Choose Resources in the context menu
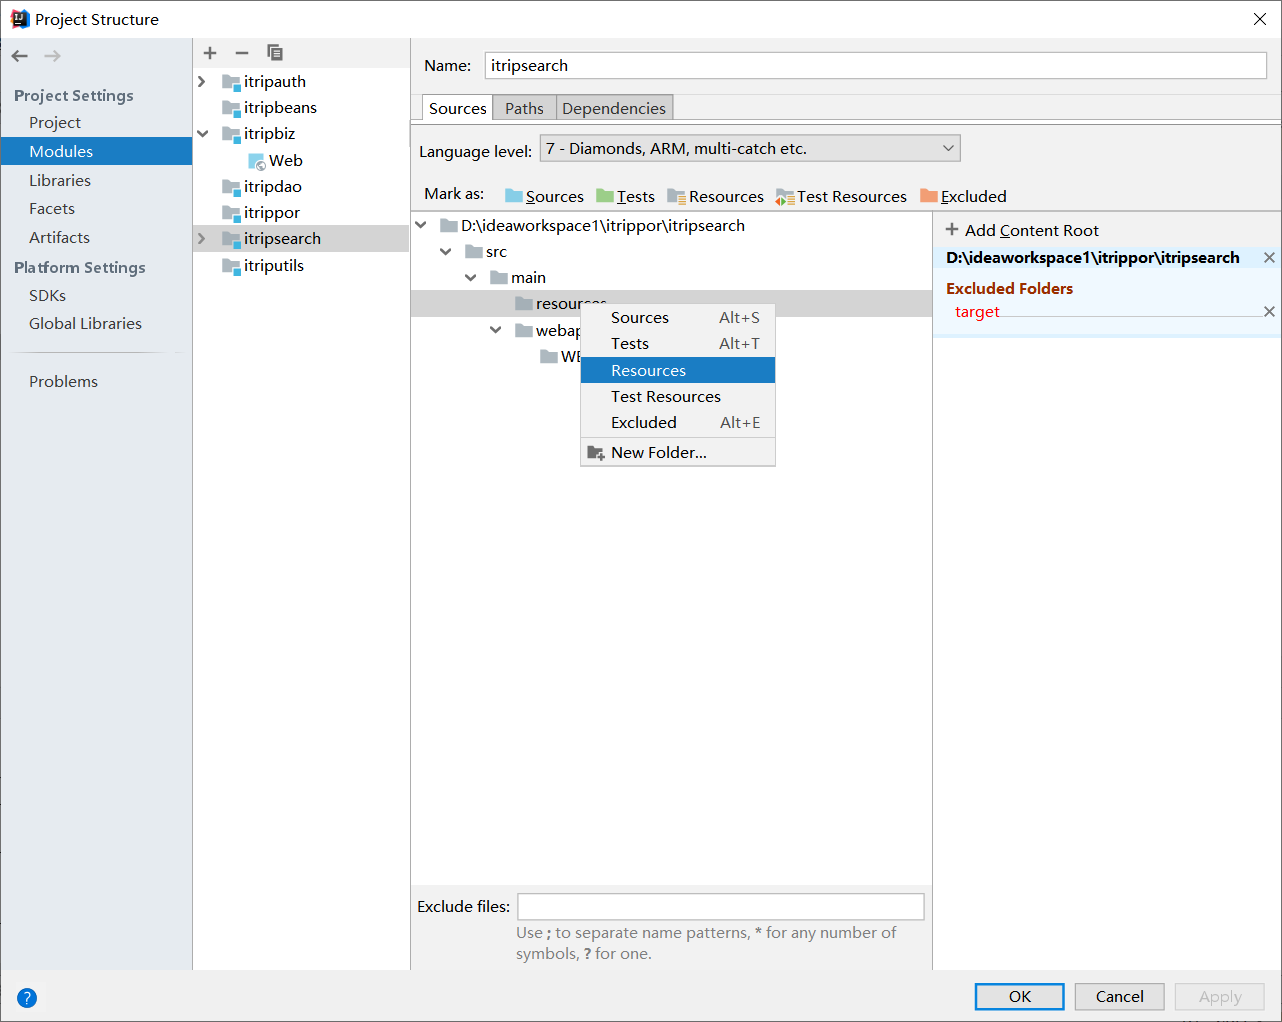 [x=678, y=370]
